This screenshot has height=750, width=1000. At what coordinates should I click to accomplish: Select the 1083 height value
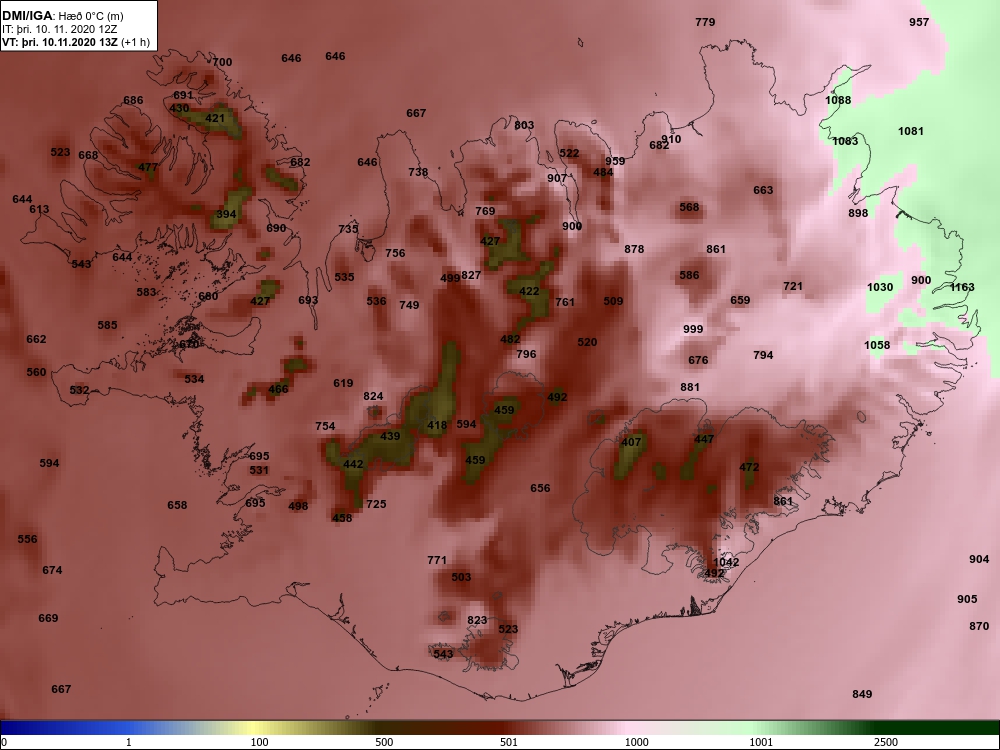coord(846,141)
